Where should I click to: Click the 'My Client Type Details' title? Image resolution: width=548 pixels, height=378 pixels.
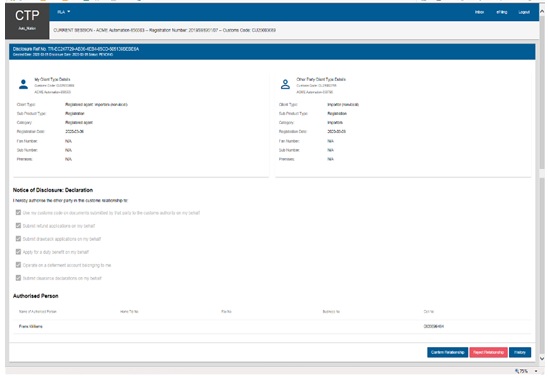52,79
